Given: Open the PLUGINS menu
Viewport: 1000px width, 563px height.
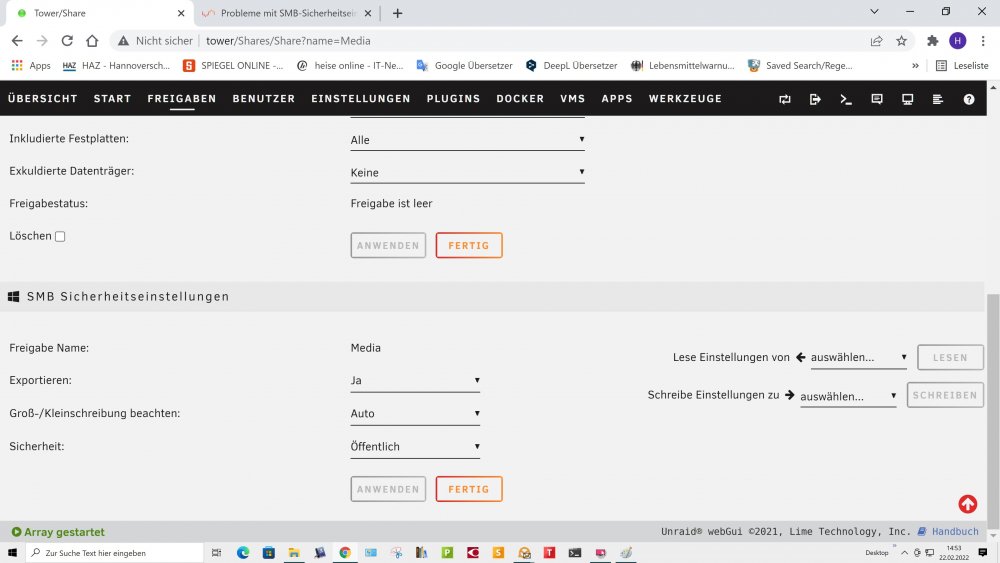Looking at the screenshot, I should (x=453, y=99).
